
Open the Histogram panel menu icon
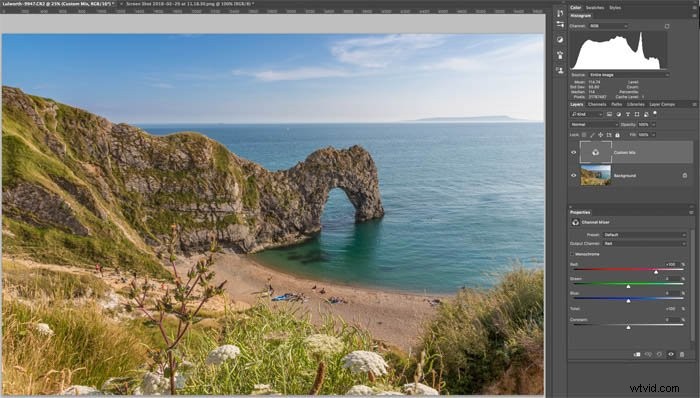tap(694, 16)
